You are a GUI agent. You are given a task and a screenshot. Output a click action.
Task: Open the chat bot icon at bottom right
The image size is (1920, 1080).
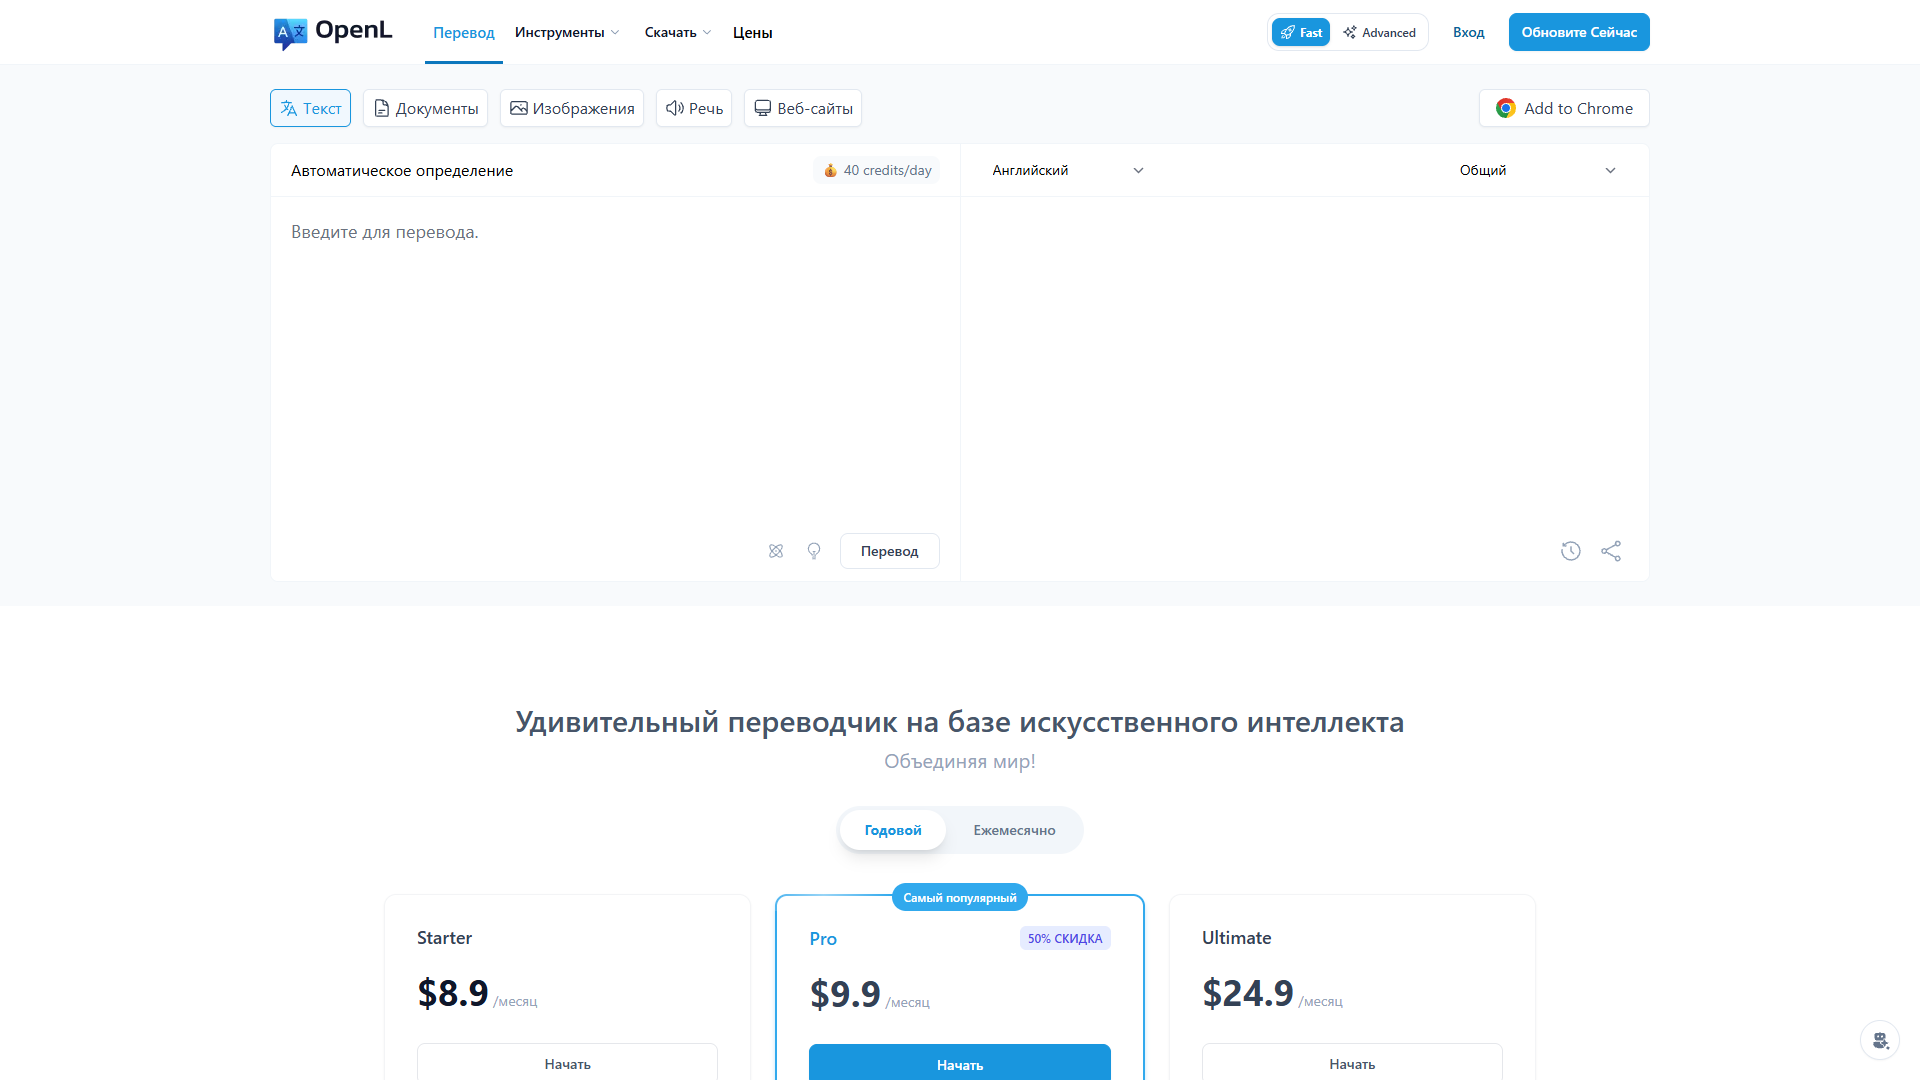click(x=1880, y=1040)
